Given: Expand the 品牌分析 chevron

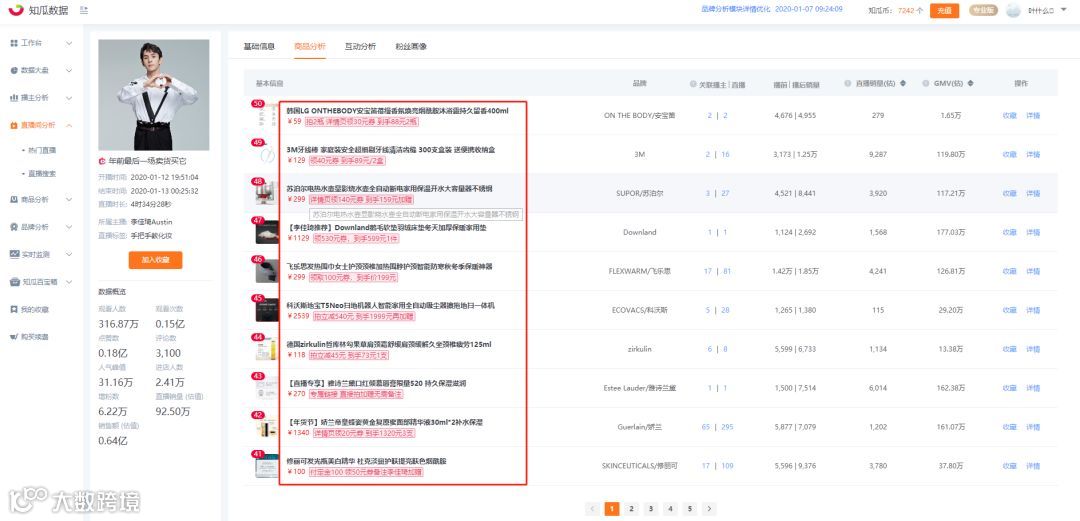Looking at the screenshot, I should click(x=69, y=227).
